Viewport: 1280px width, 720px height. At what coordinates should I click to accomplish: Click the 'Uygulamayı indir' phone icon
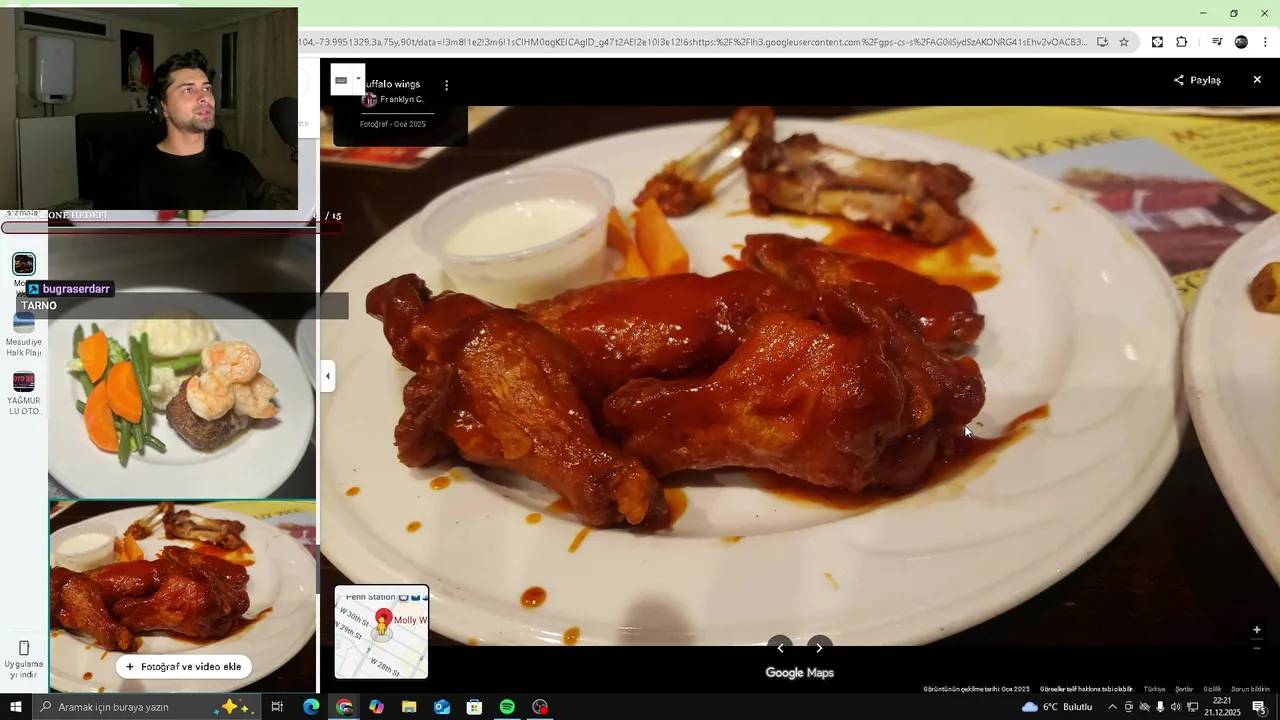(24, 648)
